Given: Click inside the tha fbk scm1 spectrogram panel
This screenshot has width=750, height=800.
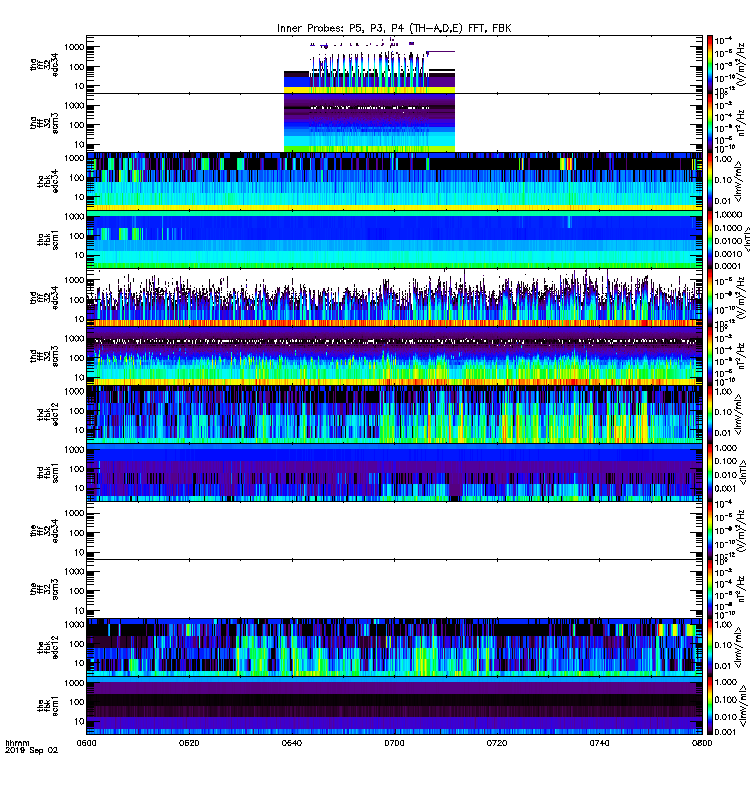Looking at the screenshot, I should point(394,240).
